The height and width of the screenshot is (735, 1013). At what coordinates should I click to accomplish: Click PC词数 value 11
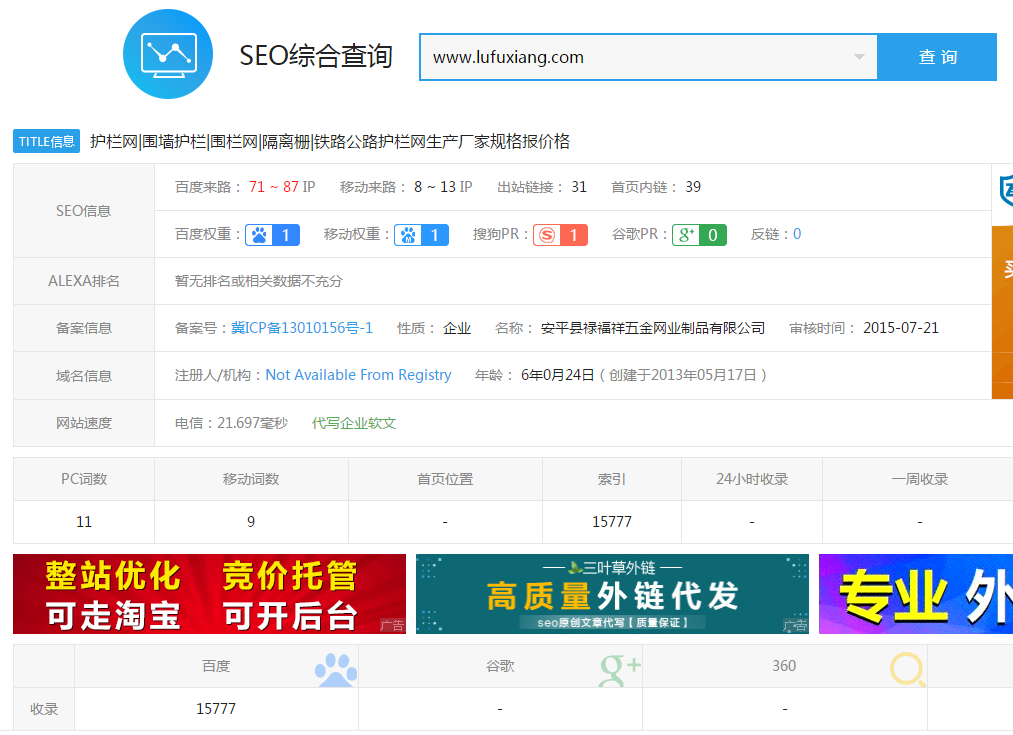(84, 522)
